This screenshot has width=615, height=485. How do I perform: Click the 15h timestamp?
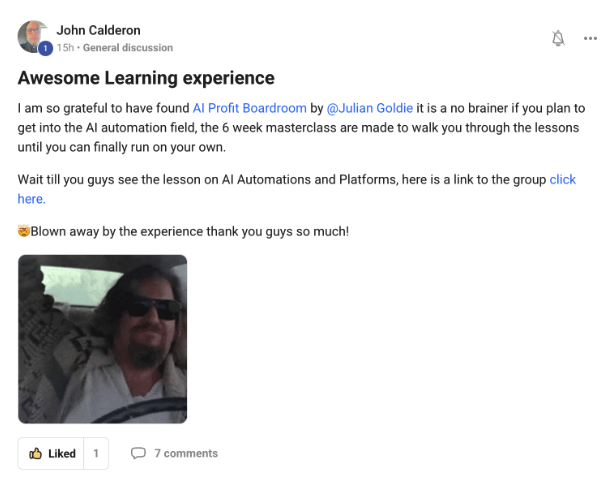click(65, 48)
